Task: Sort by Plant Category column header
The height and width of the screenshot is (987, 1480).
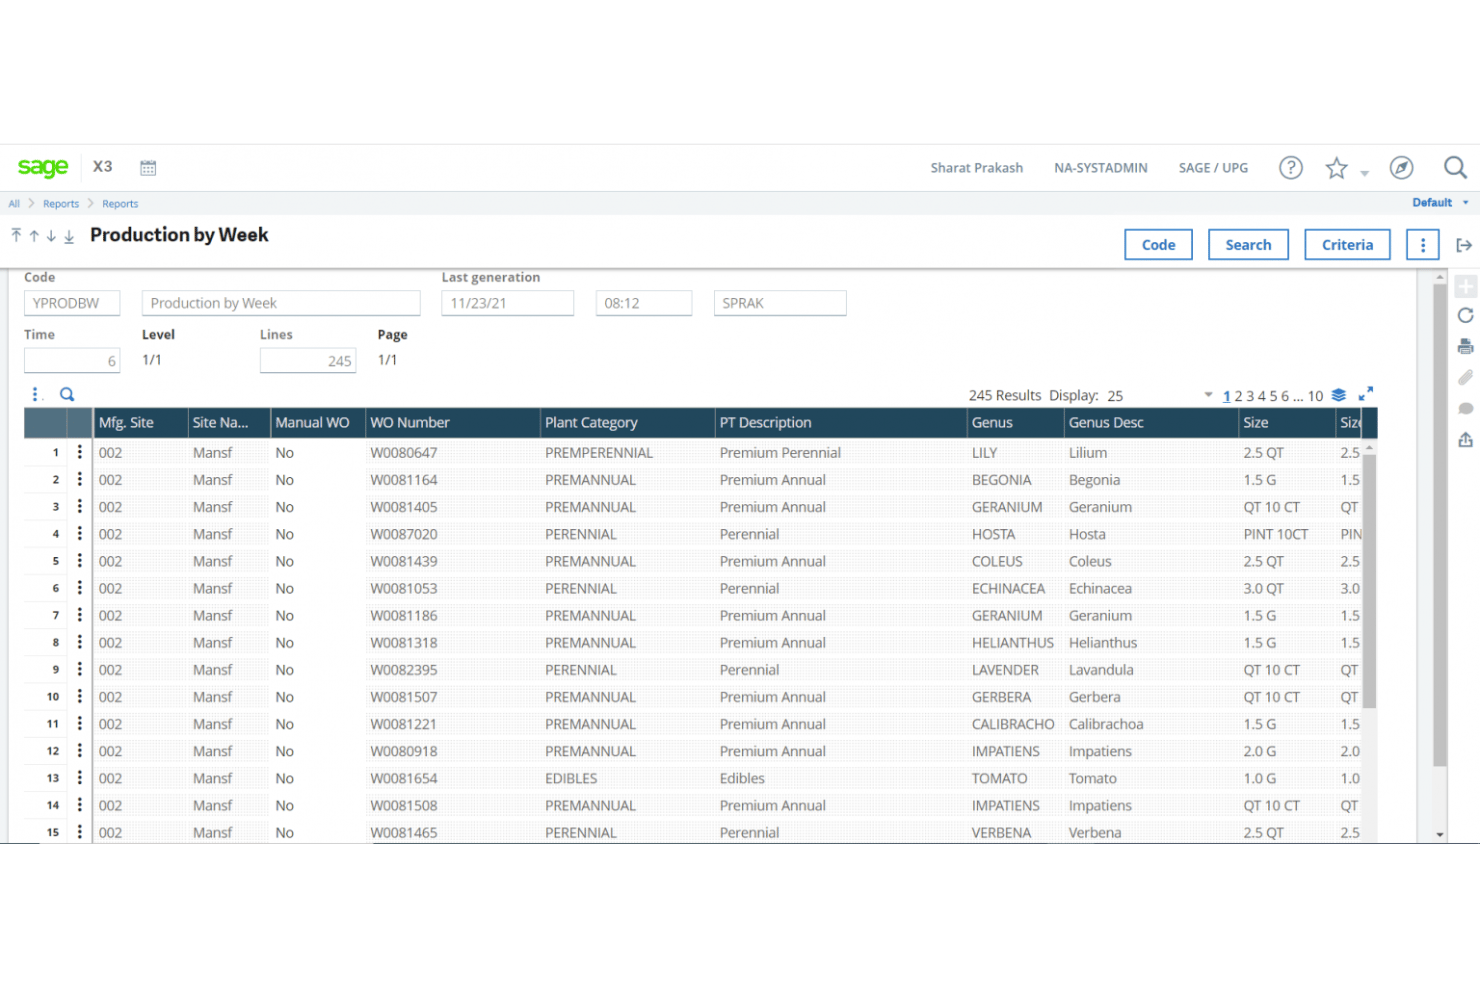Action: [x=627, y=423]
